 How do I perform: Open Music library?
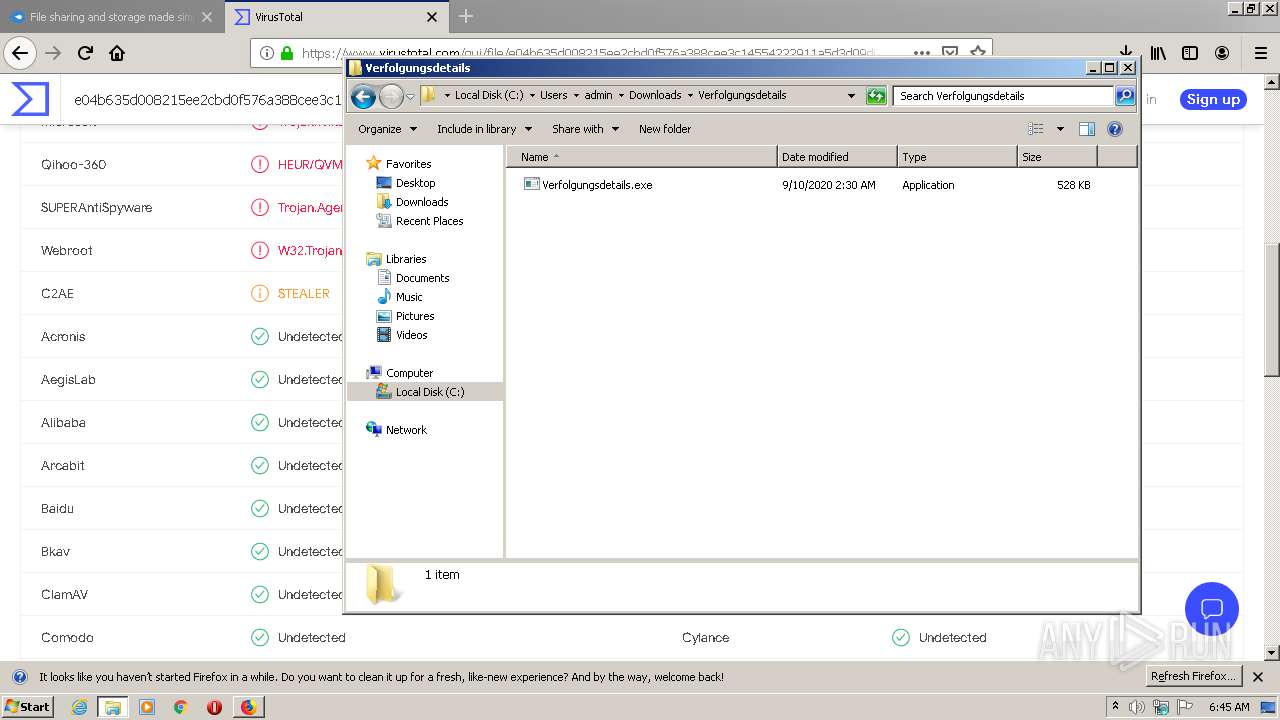click(409, 297)
